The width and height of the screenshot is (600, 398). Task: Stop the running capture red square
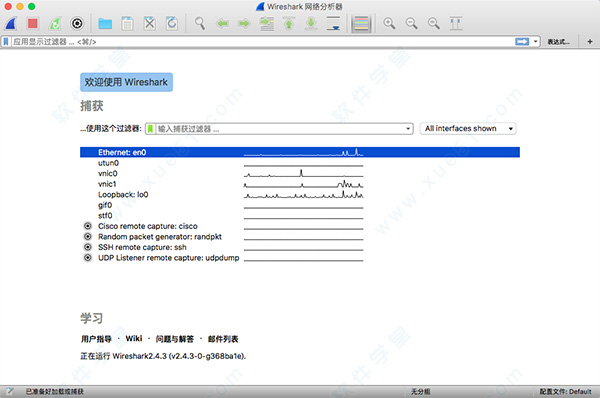33,24
